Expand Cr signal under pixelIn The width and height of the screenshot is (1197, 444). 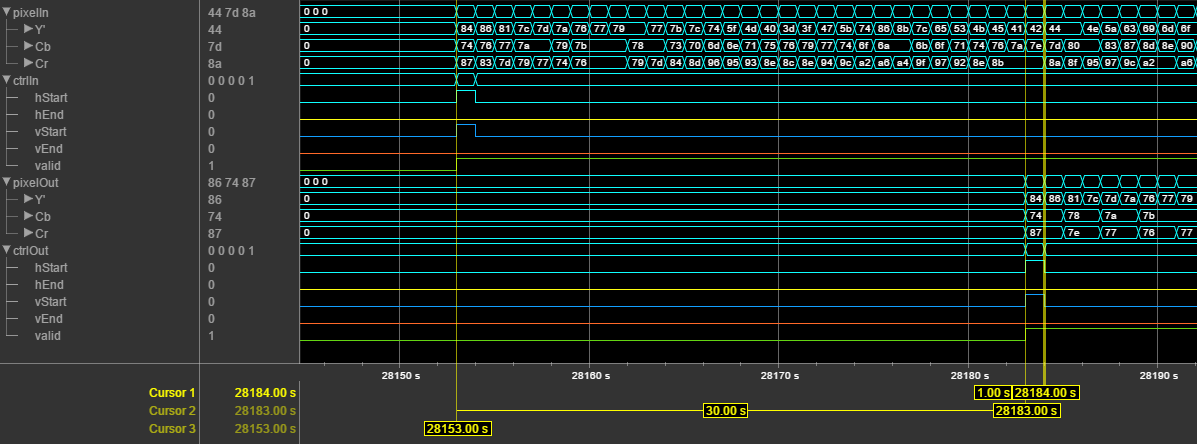click(x=27, y=63)
